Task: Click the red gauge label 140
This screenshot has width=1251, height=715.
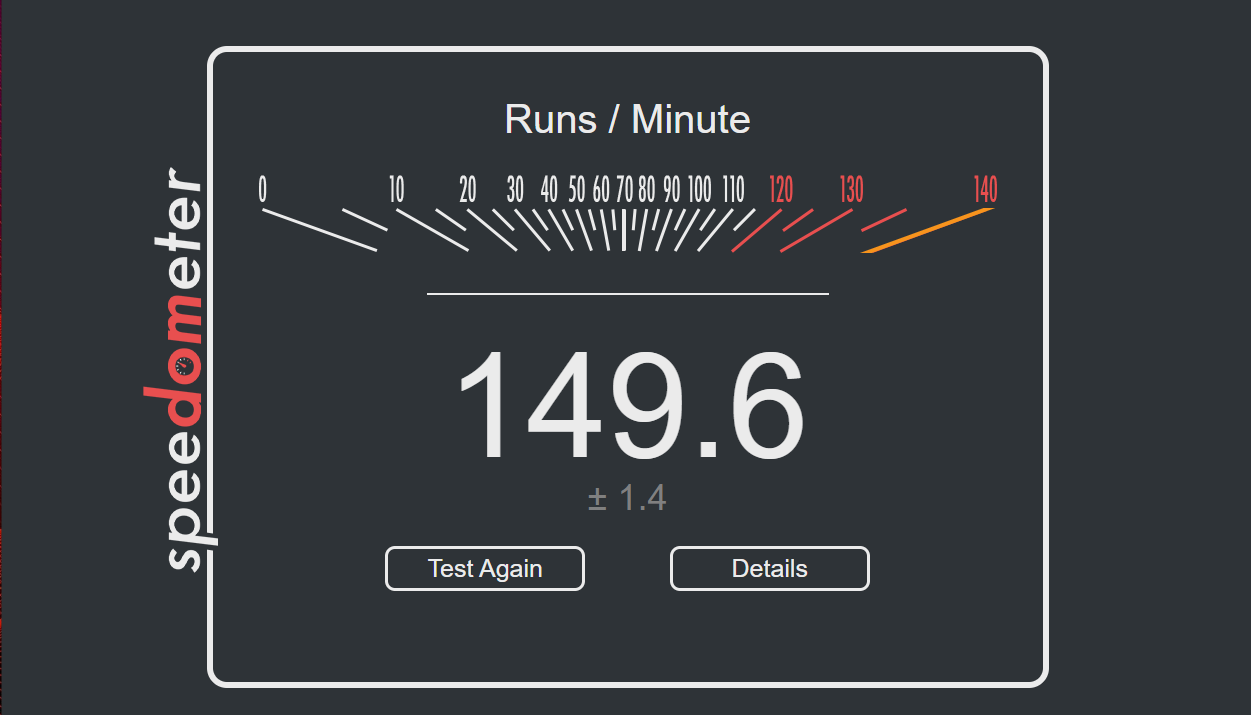Action: click(x=985, y=189)
